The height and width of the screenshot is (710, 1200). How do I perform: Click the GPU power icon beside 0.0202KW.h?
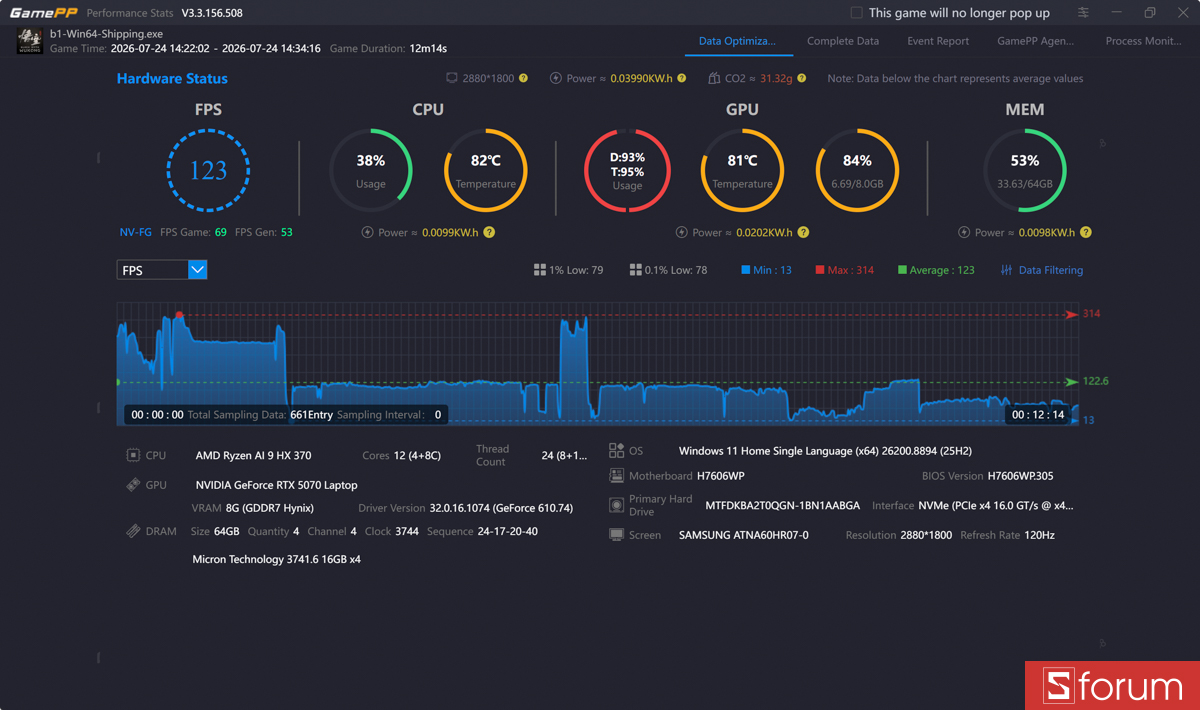(682, 232)
